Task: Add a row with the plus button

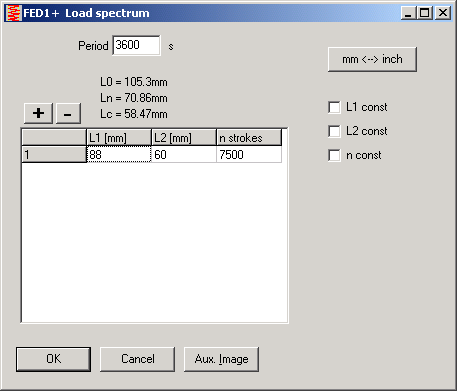Action: tap(38, 113)
